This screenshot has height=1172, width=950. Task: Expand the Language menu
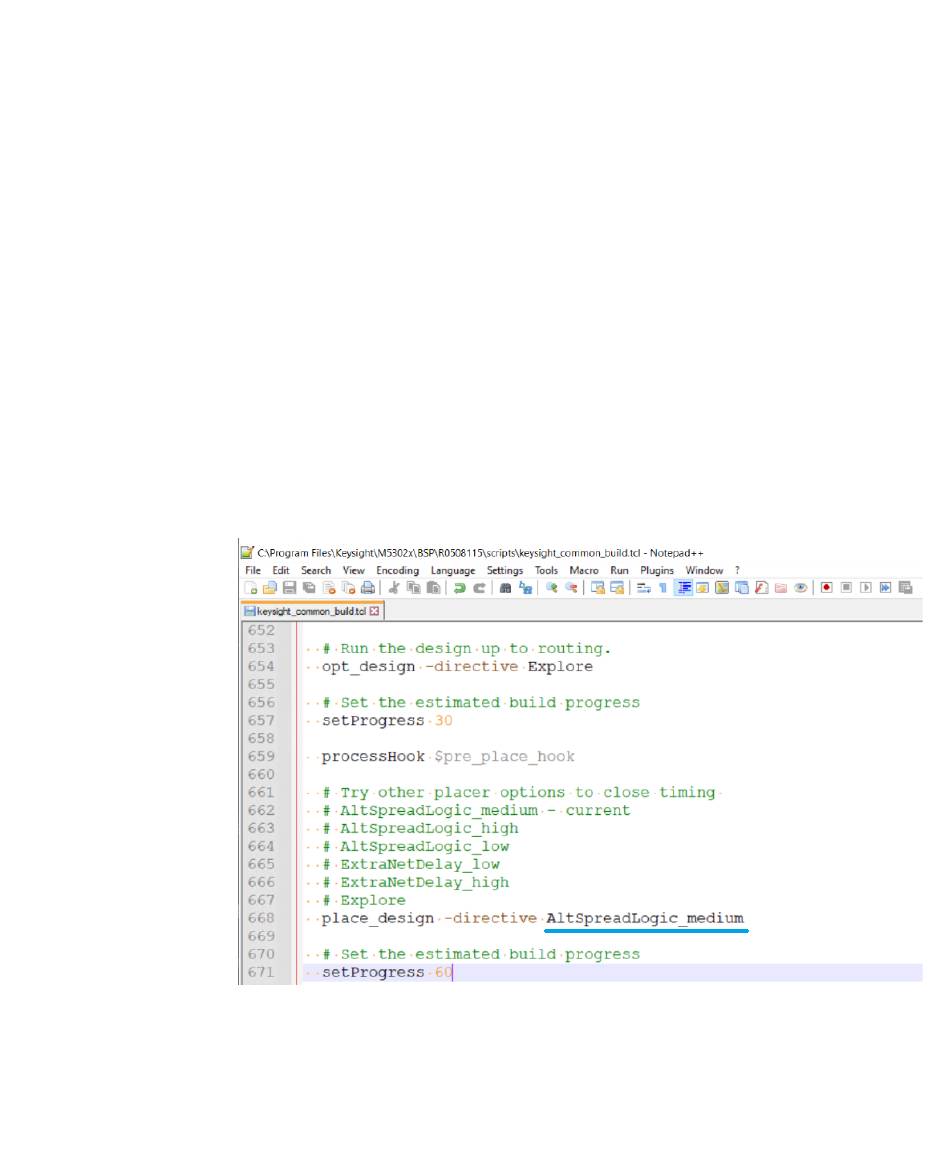click(453, 570)
